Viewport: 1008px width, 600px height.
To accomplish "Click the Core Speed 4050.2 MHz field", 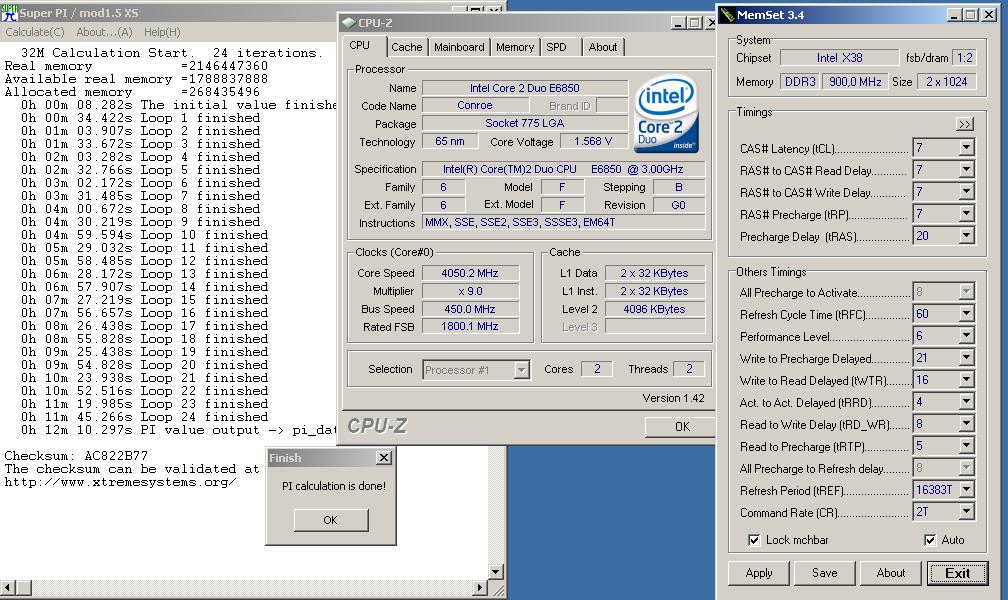I will coord(469,273).
